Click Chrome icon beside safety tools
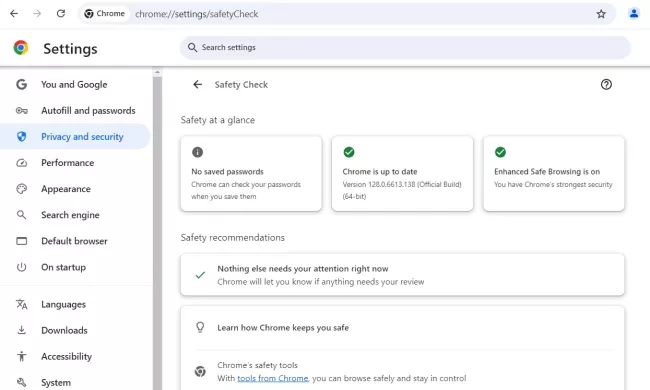The height and width of the screenshot is (390, 650). (x=200, y=371)
